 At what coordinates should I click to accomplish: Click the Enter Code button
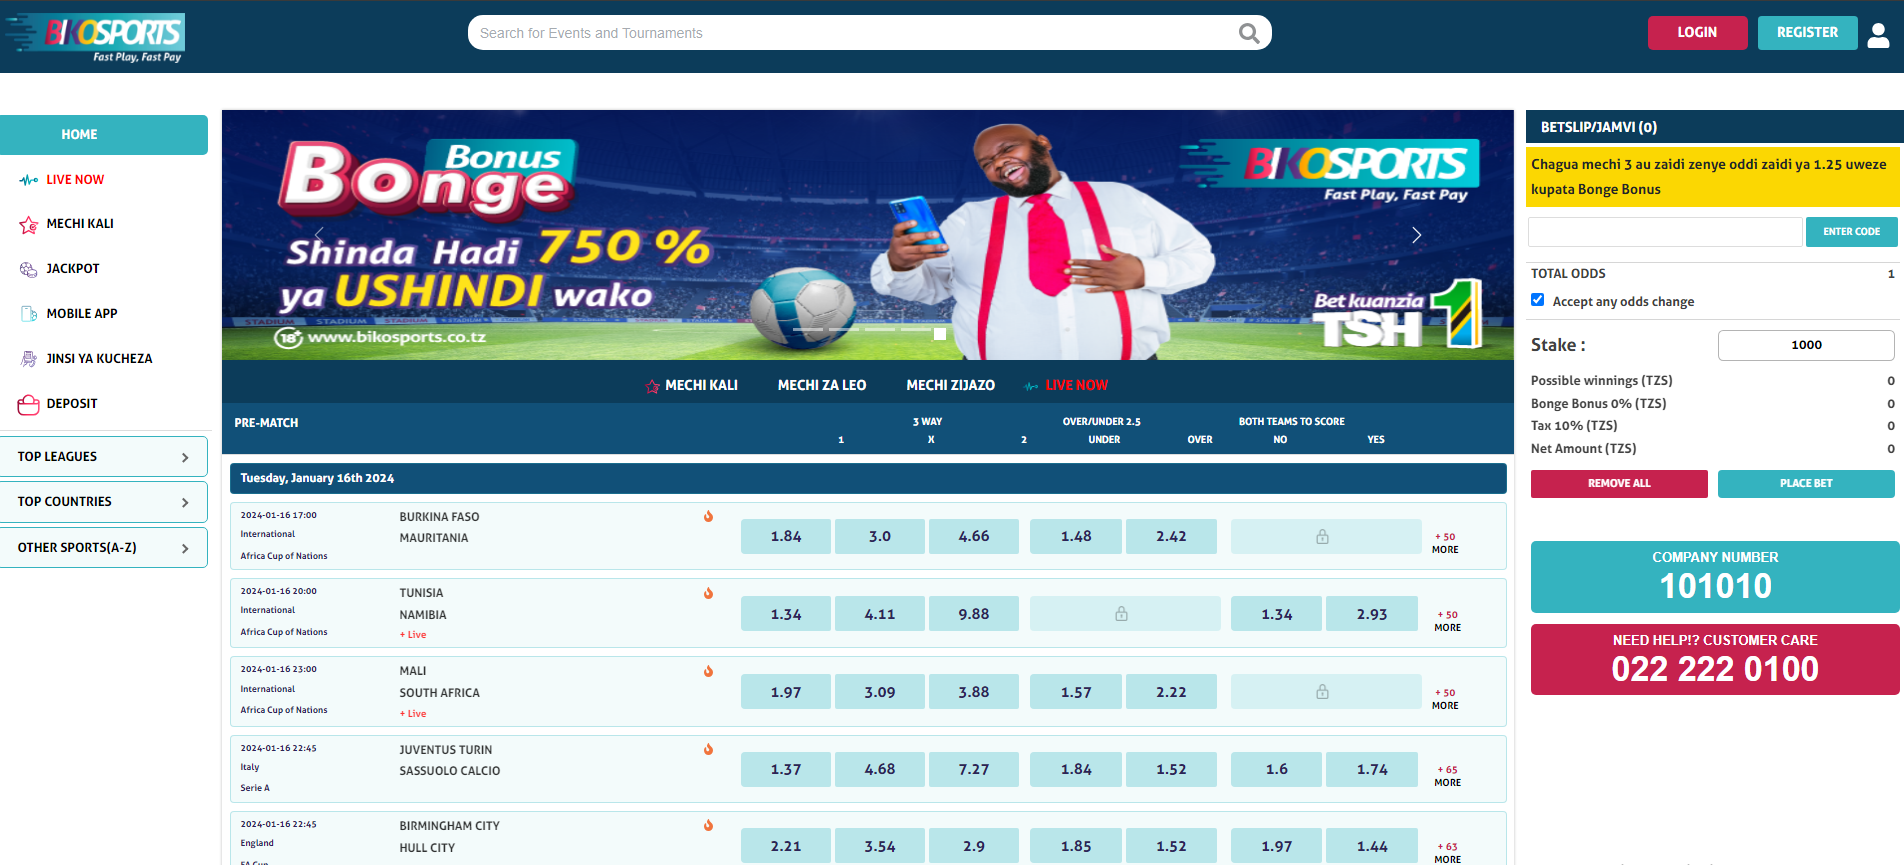(1851, 232)
